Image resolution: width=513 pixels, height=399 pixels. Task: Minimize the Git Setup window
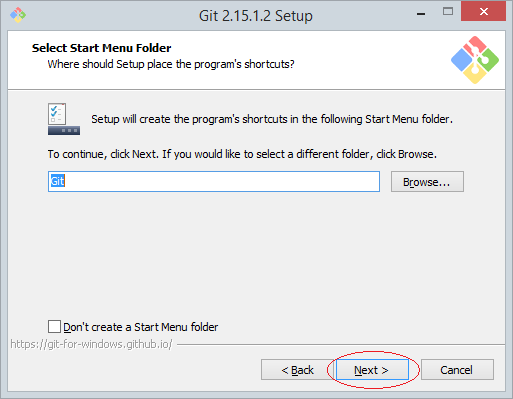point(421,14)
